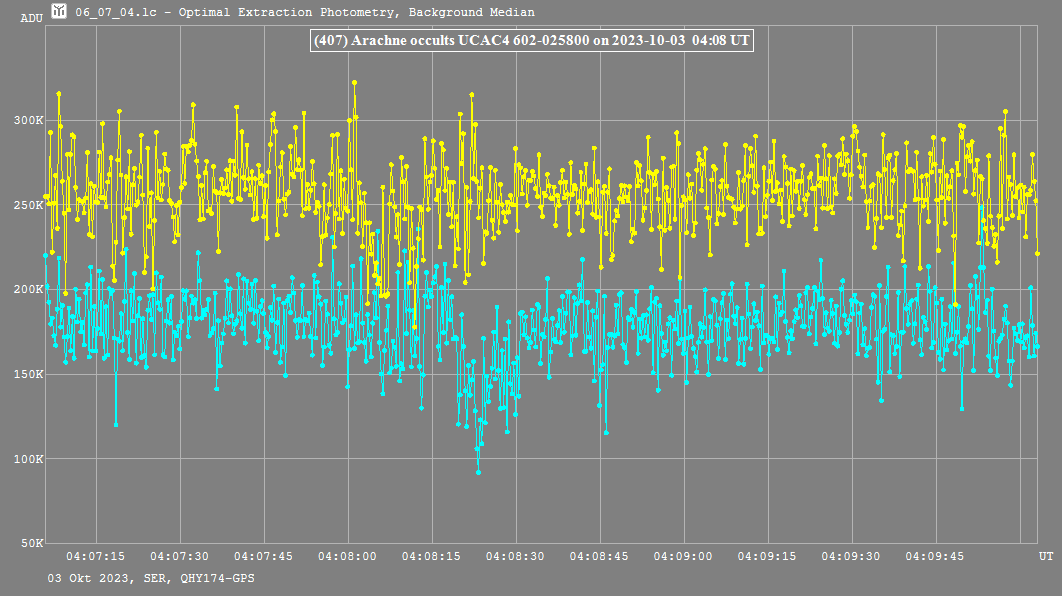Click the light curve icon beside the file name
This screenshot has width=1062, height=596.
click(x=60, y=12)
